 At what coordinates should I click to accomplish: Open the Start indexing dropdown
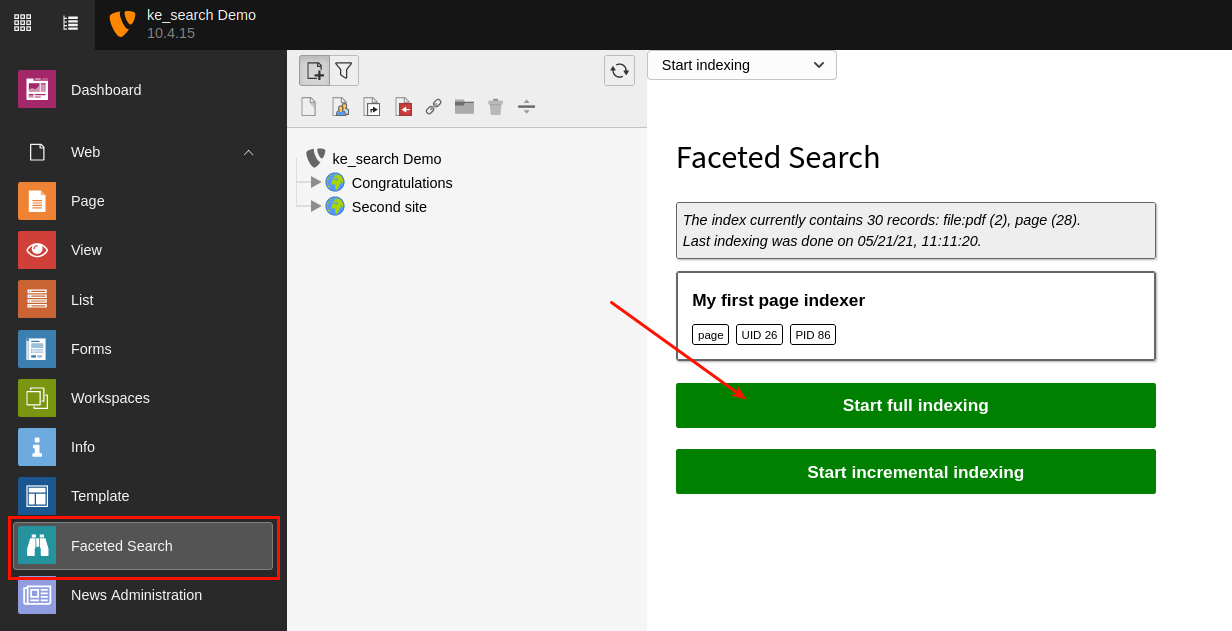741,65
